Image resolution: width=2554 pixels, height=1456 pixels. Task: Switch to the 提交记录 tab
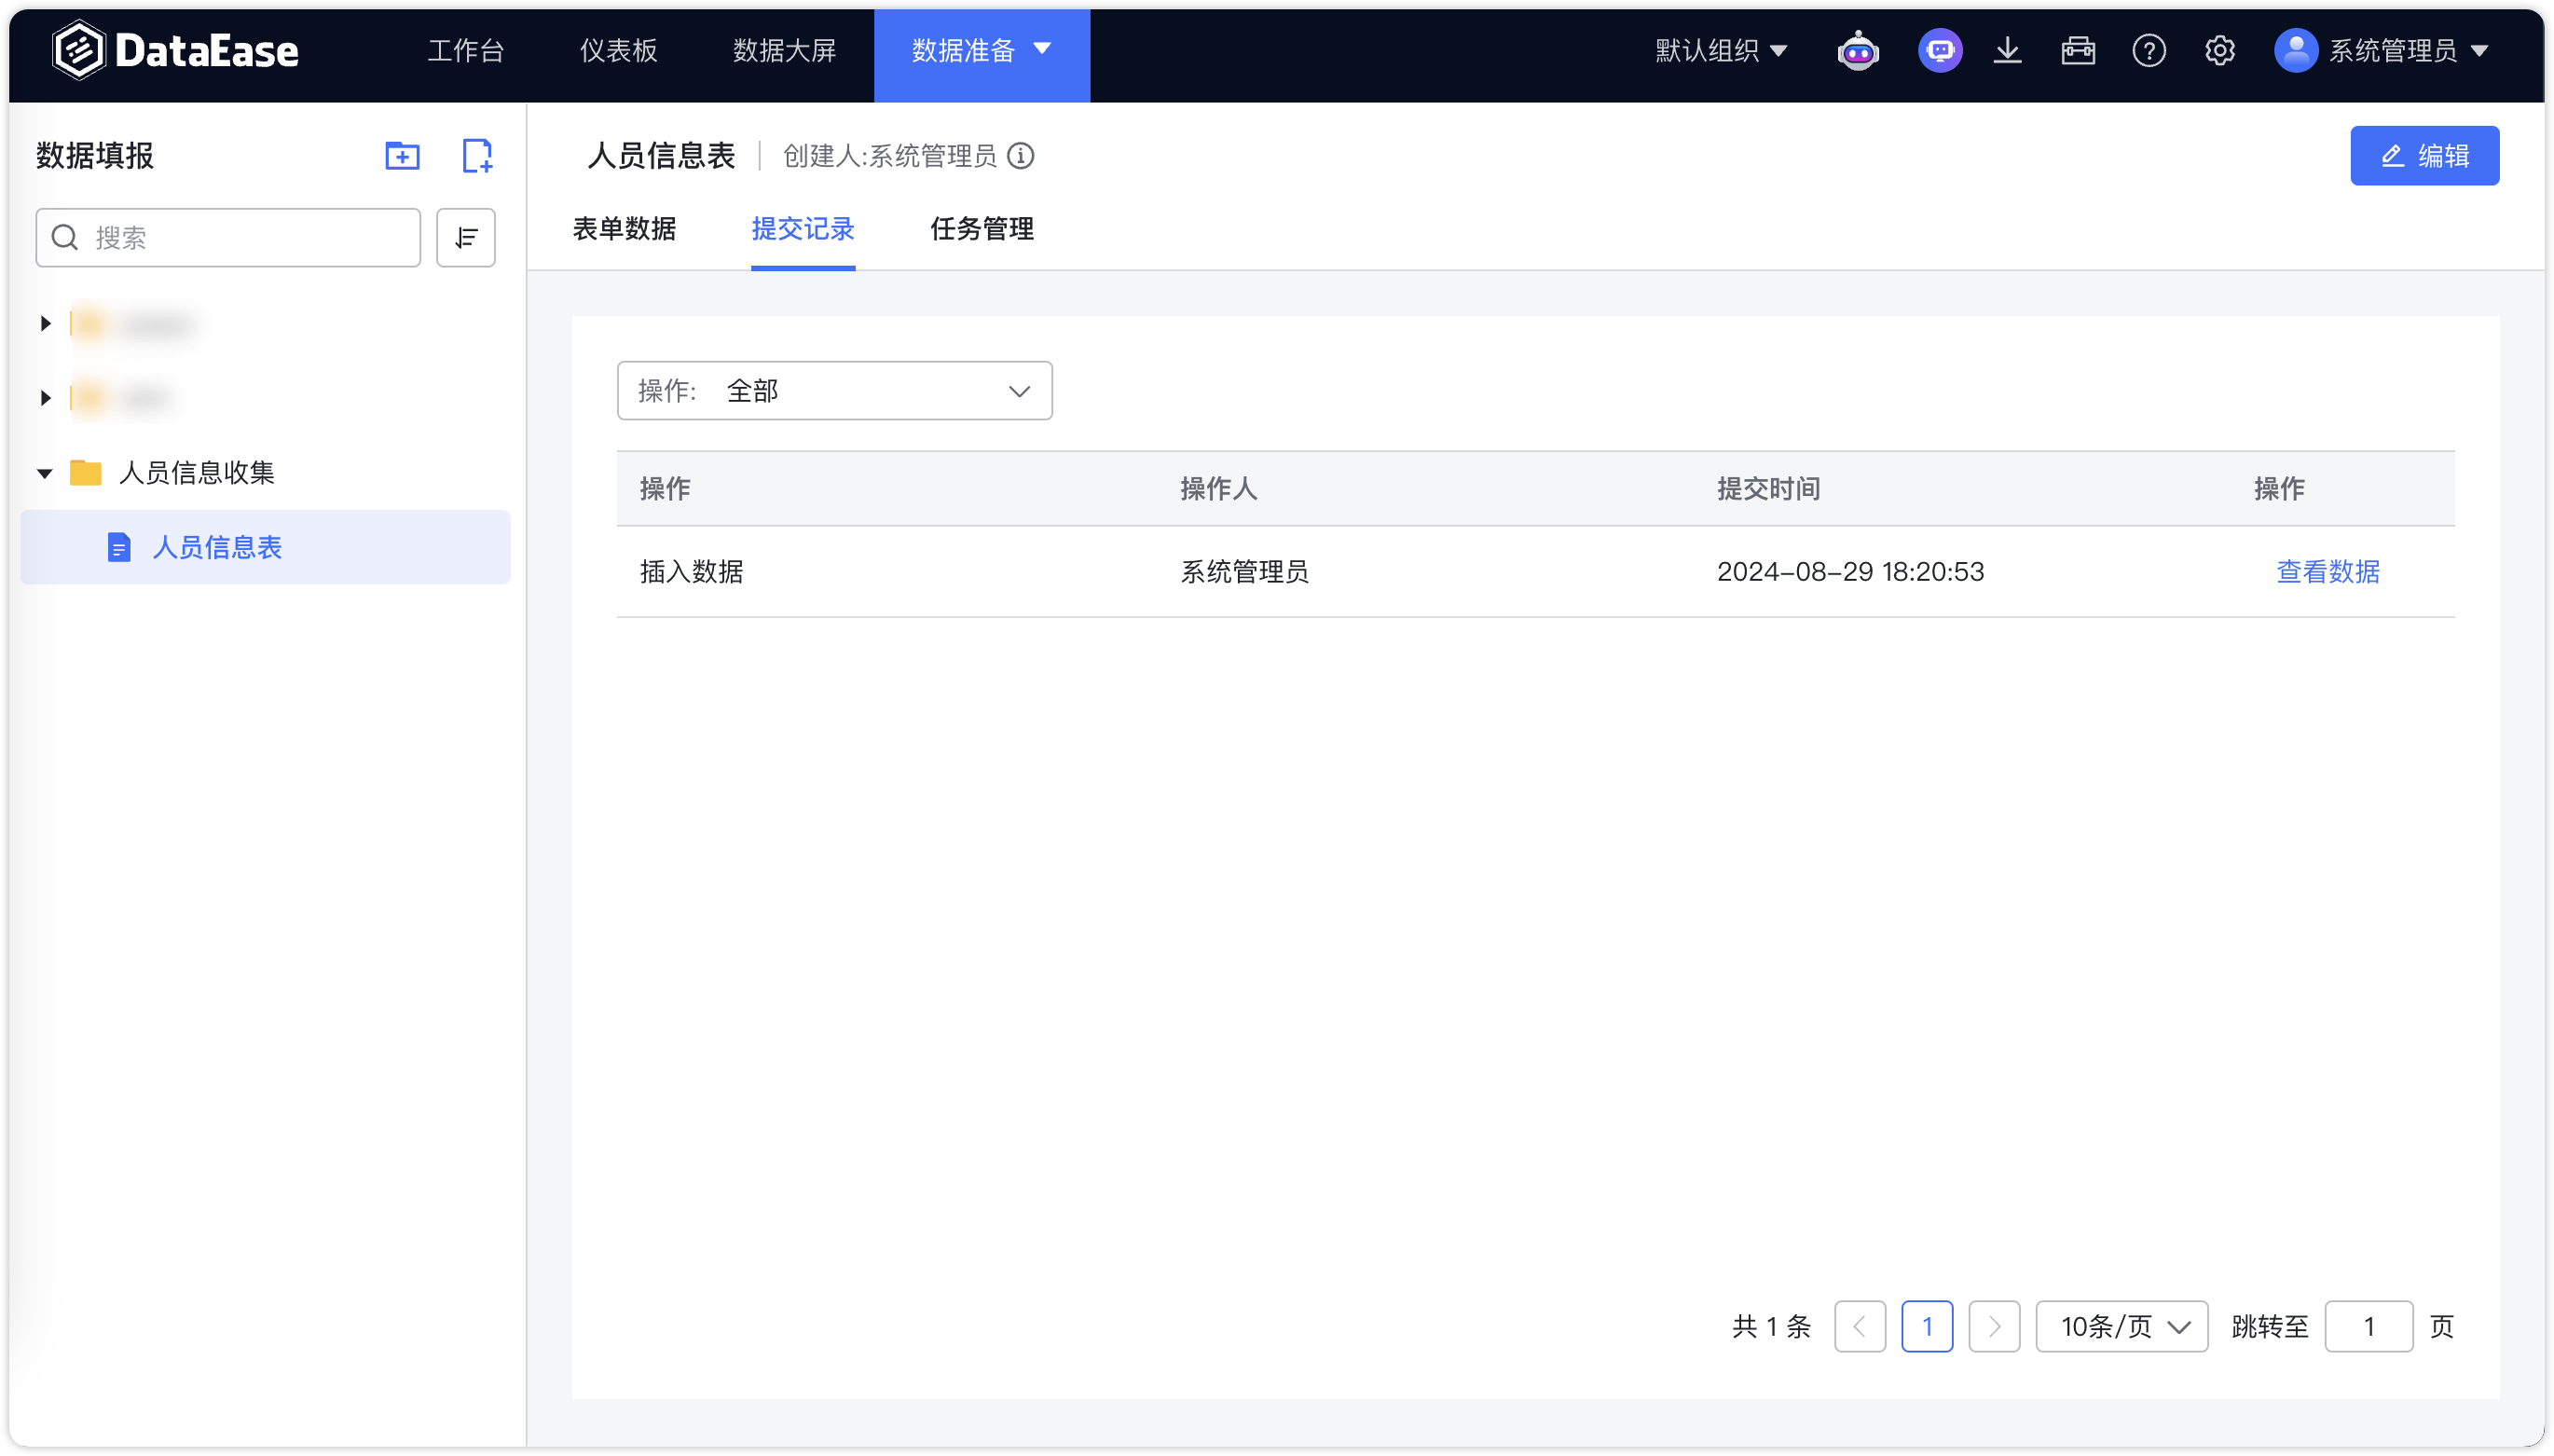[x=803, y=228]
